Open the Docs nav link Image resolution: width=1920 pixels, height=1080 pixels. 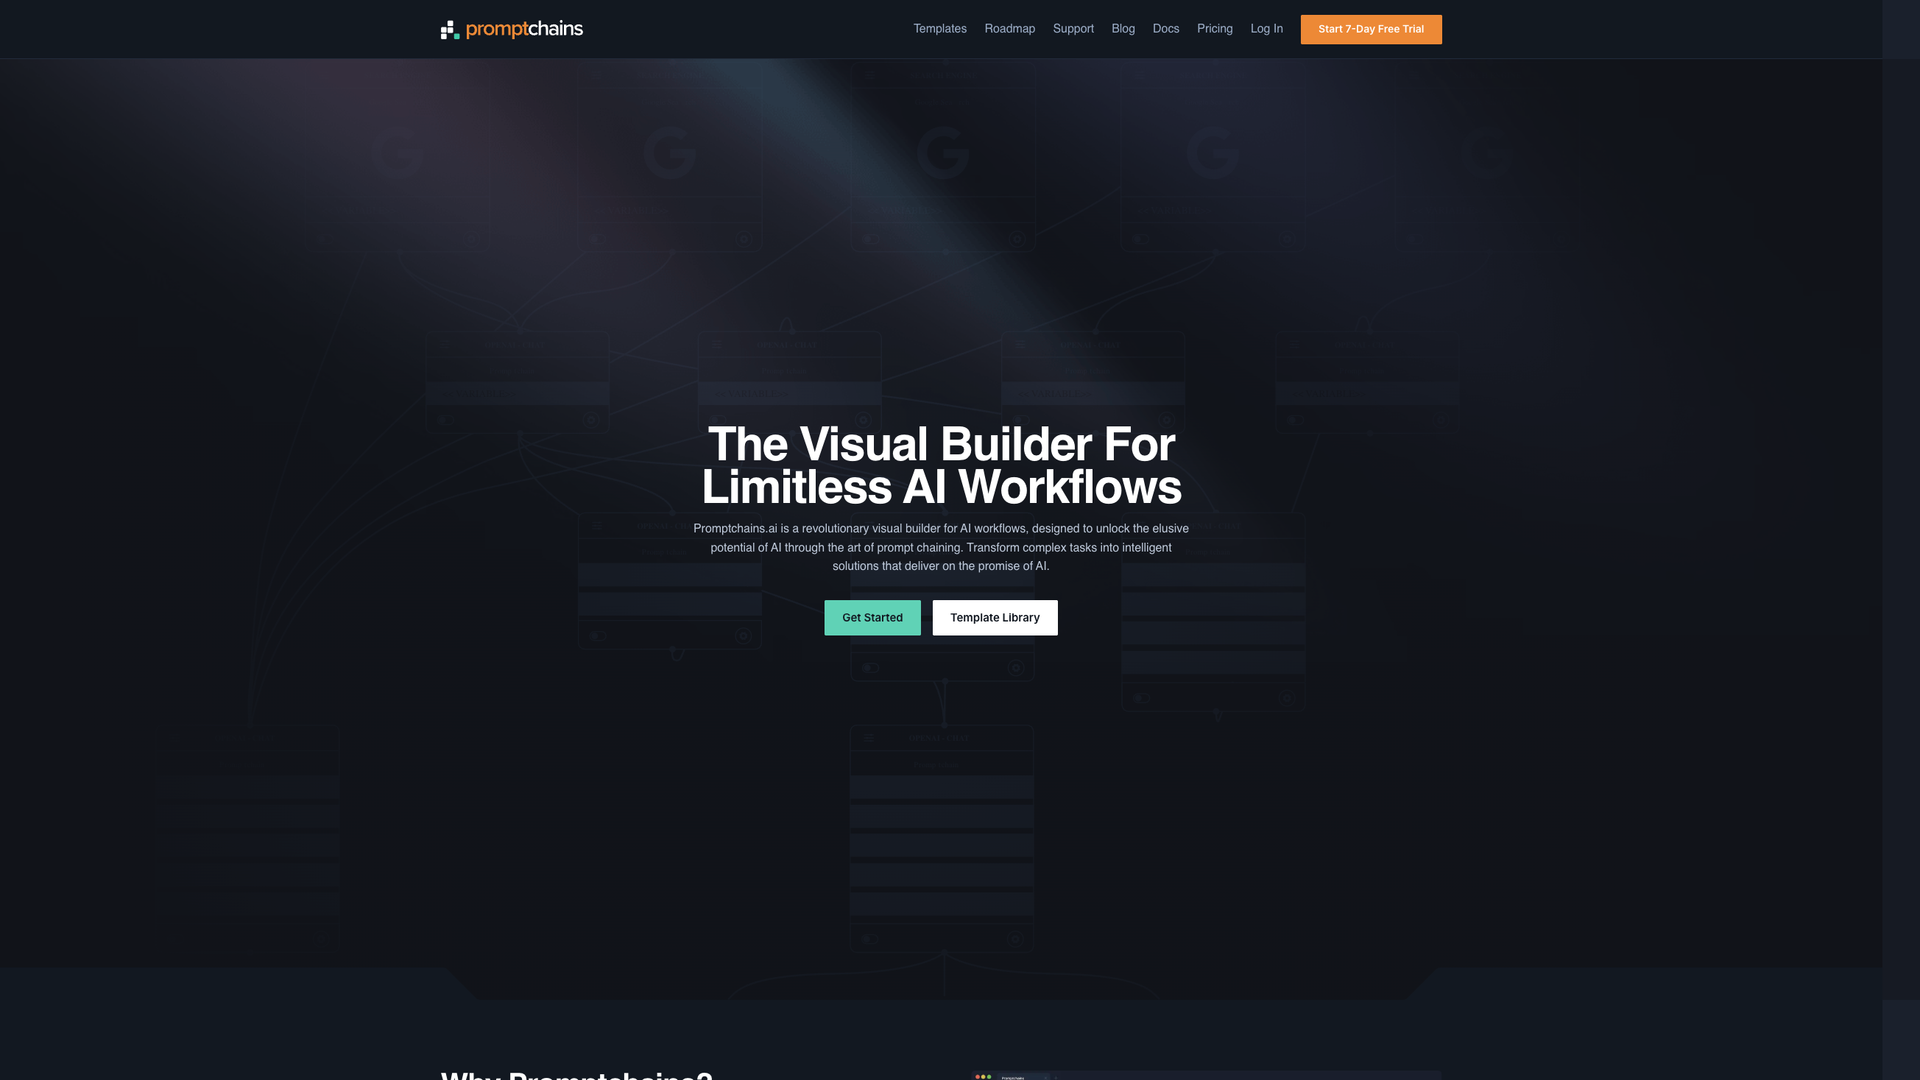1165,29
